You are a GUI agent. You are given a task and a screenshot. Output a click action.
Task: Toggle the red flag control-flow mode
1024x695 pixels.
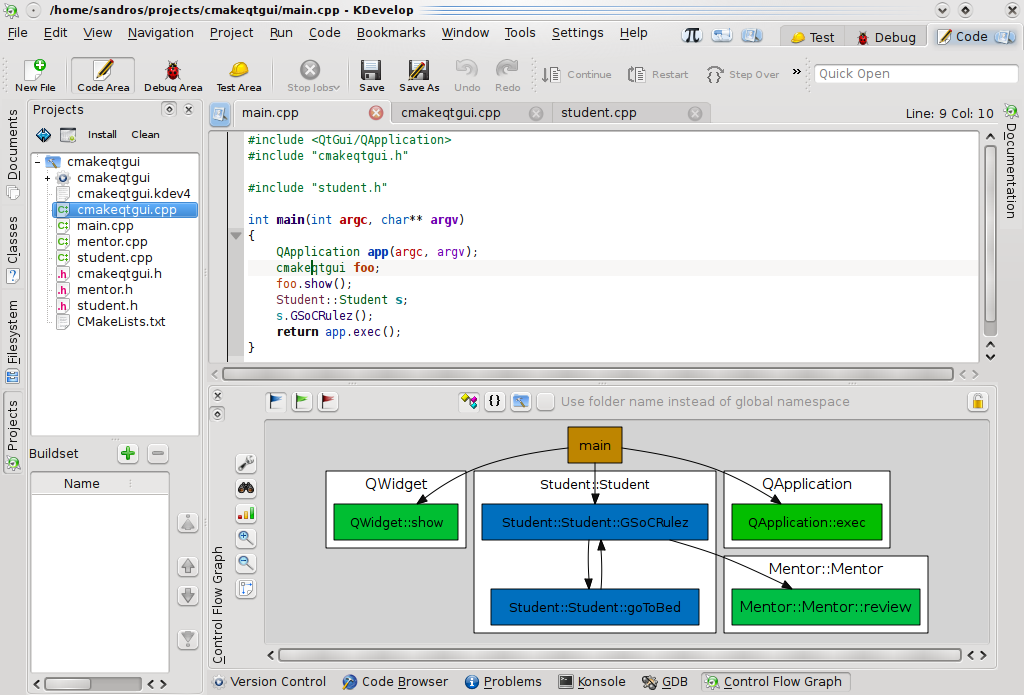327,400
